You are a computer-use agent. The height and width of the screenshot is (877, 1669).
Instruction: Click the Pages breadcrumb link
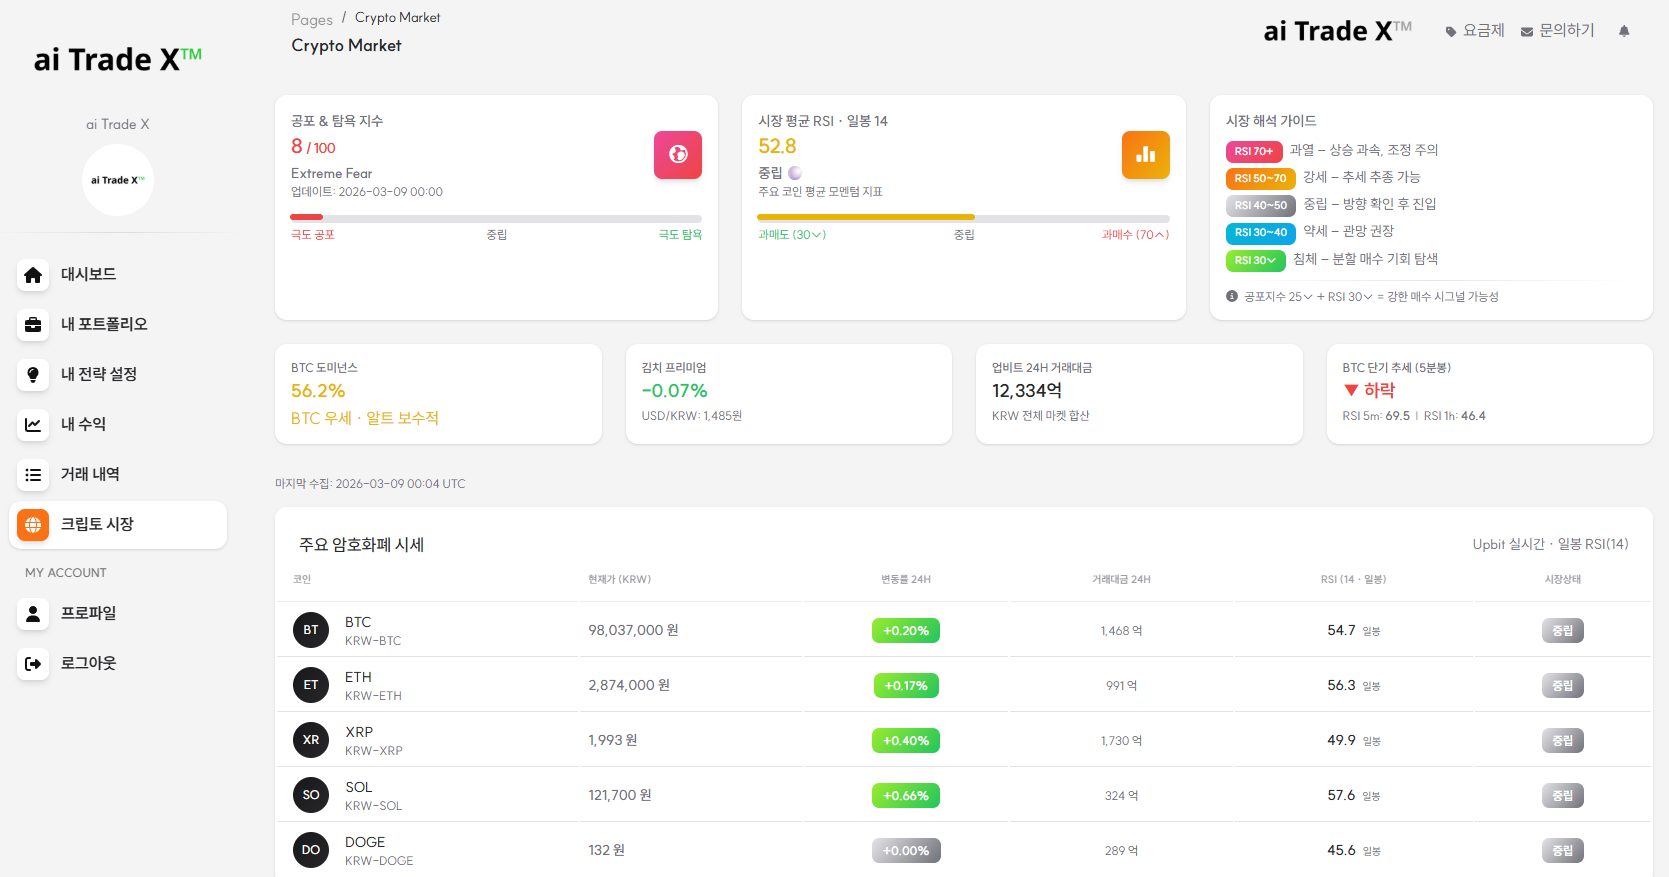[311, 20]
